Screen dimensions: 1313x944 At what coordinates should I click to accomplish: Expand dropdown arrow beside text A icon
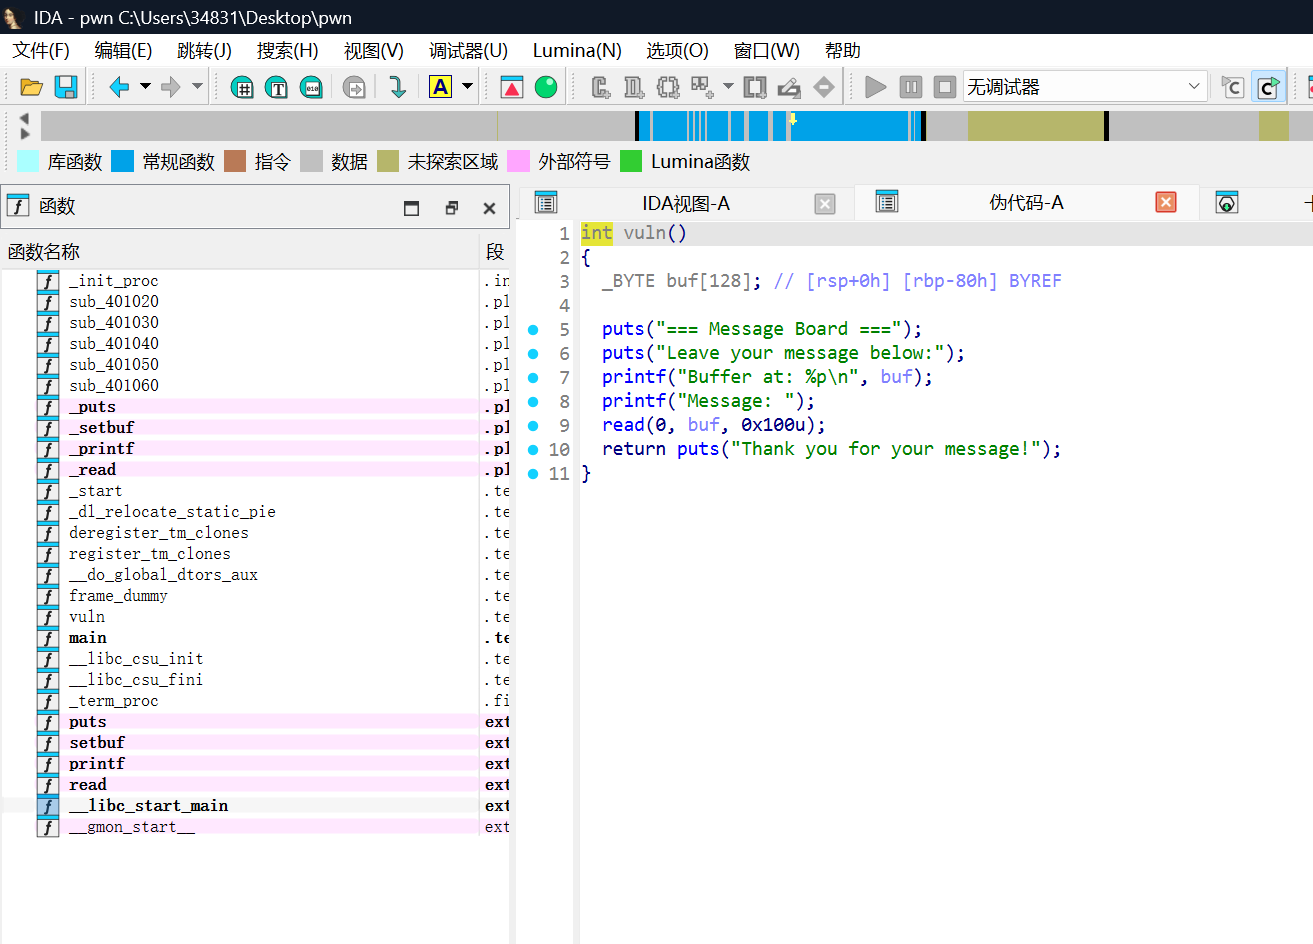467,87
